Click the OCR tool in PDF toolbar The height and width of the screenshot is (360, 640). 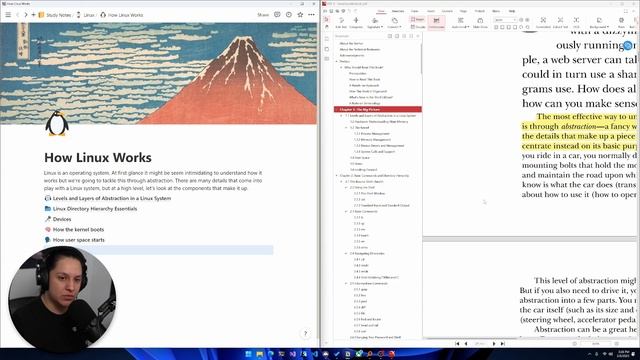[576, 22]
